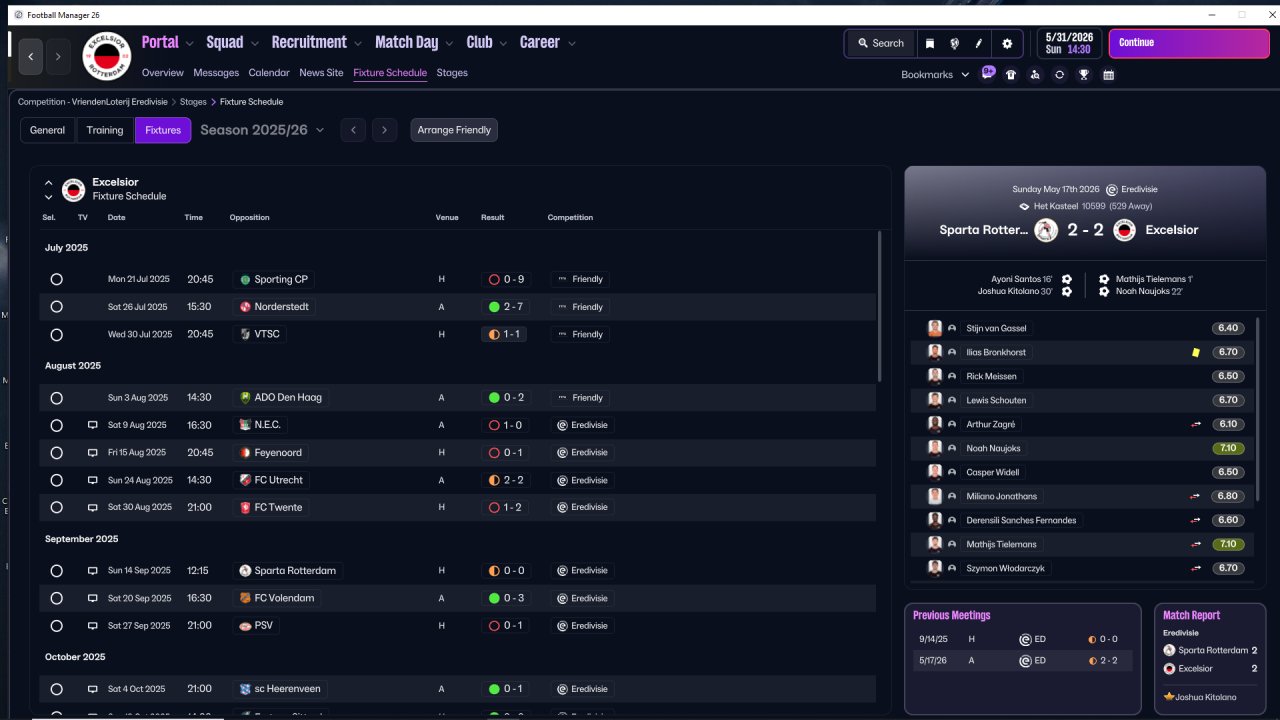Select the PSV fixture radio button
The width and height of the screenshot is (1280, 720).
(56, 625)
